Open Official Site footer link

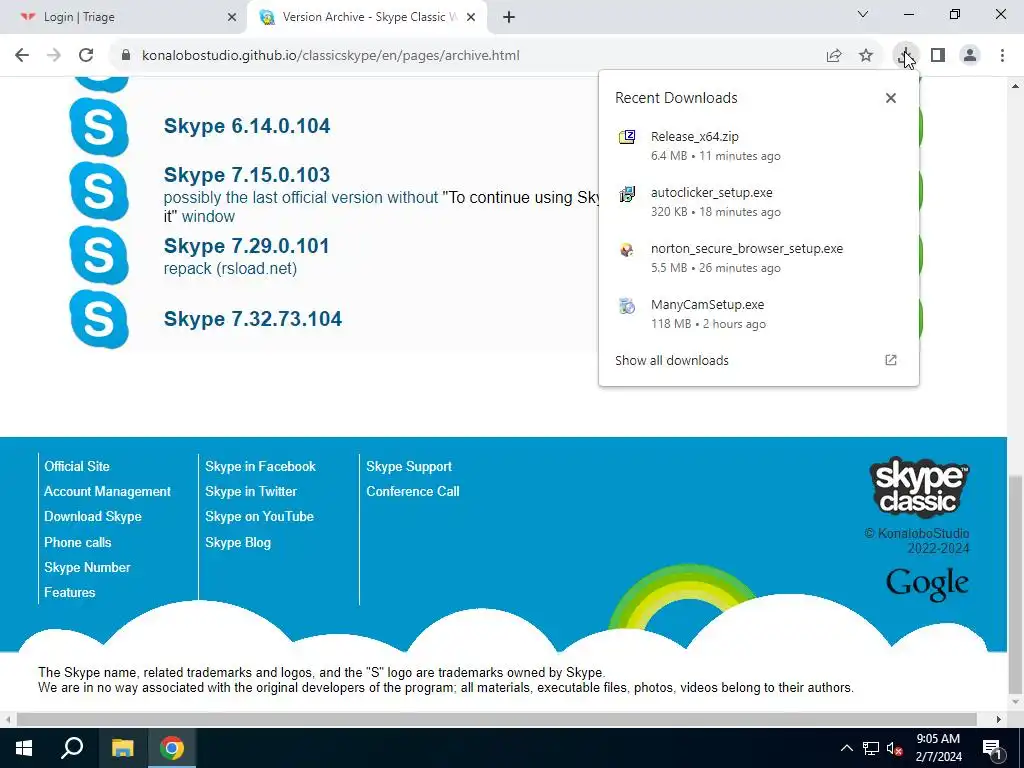coord(76,466)
